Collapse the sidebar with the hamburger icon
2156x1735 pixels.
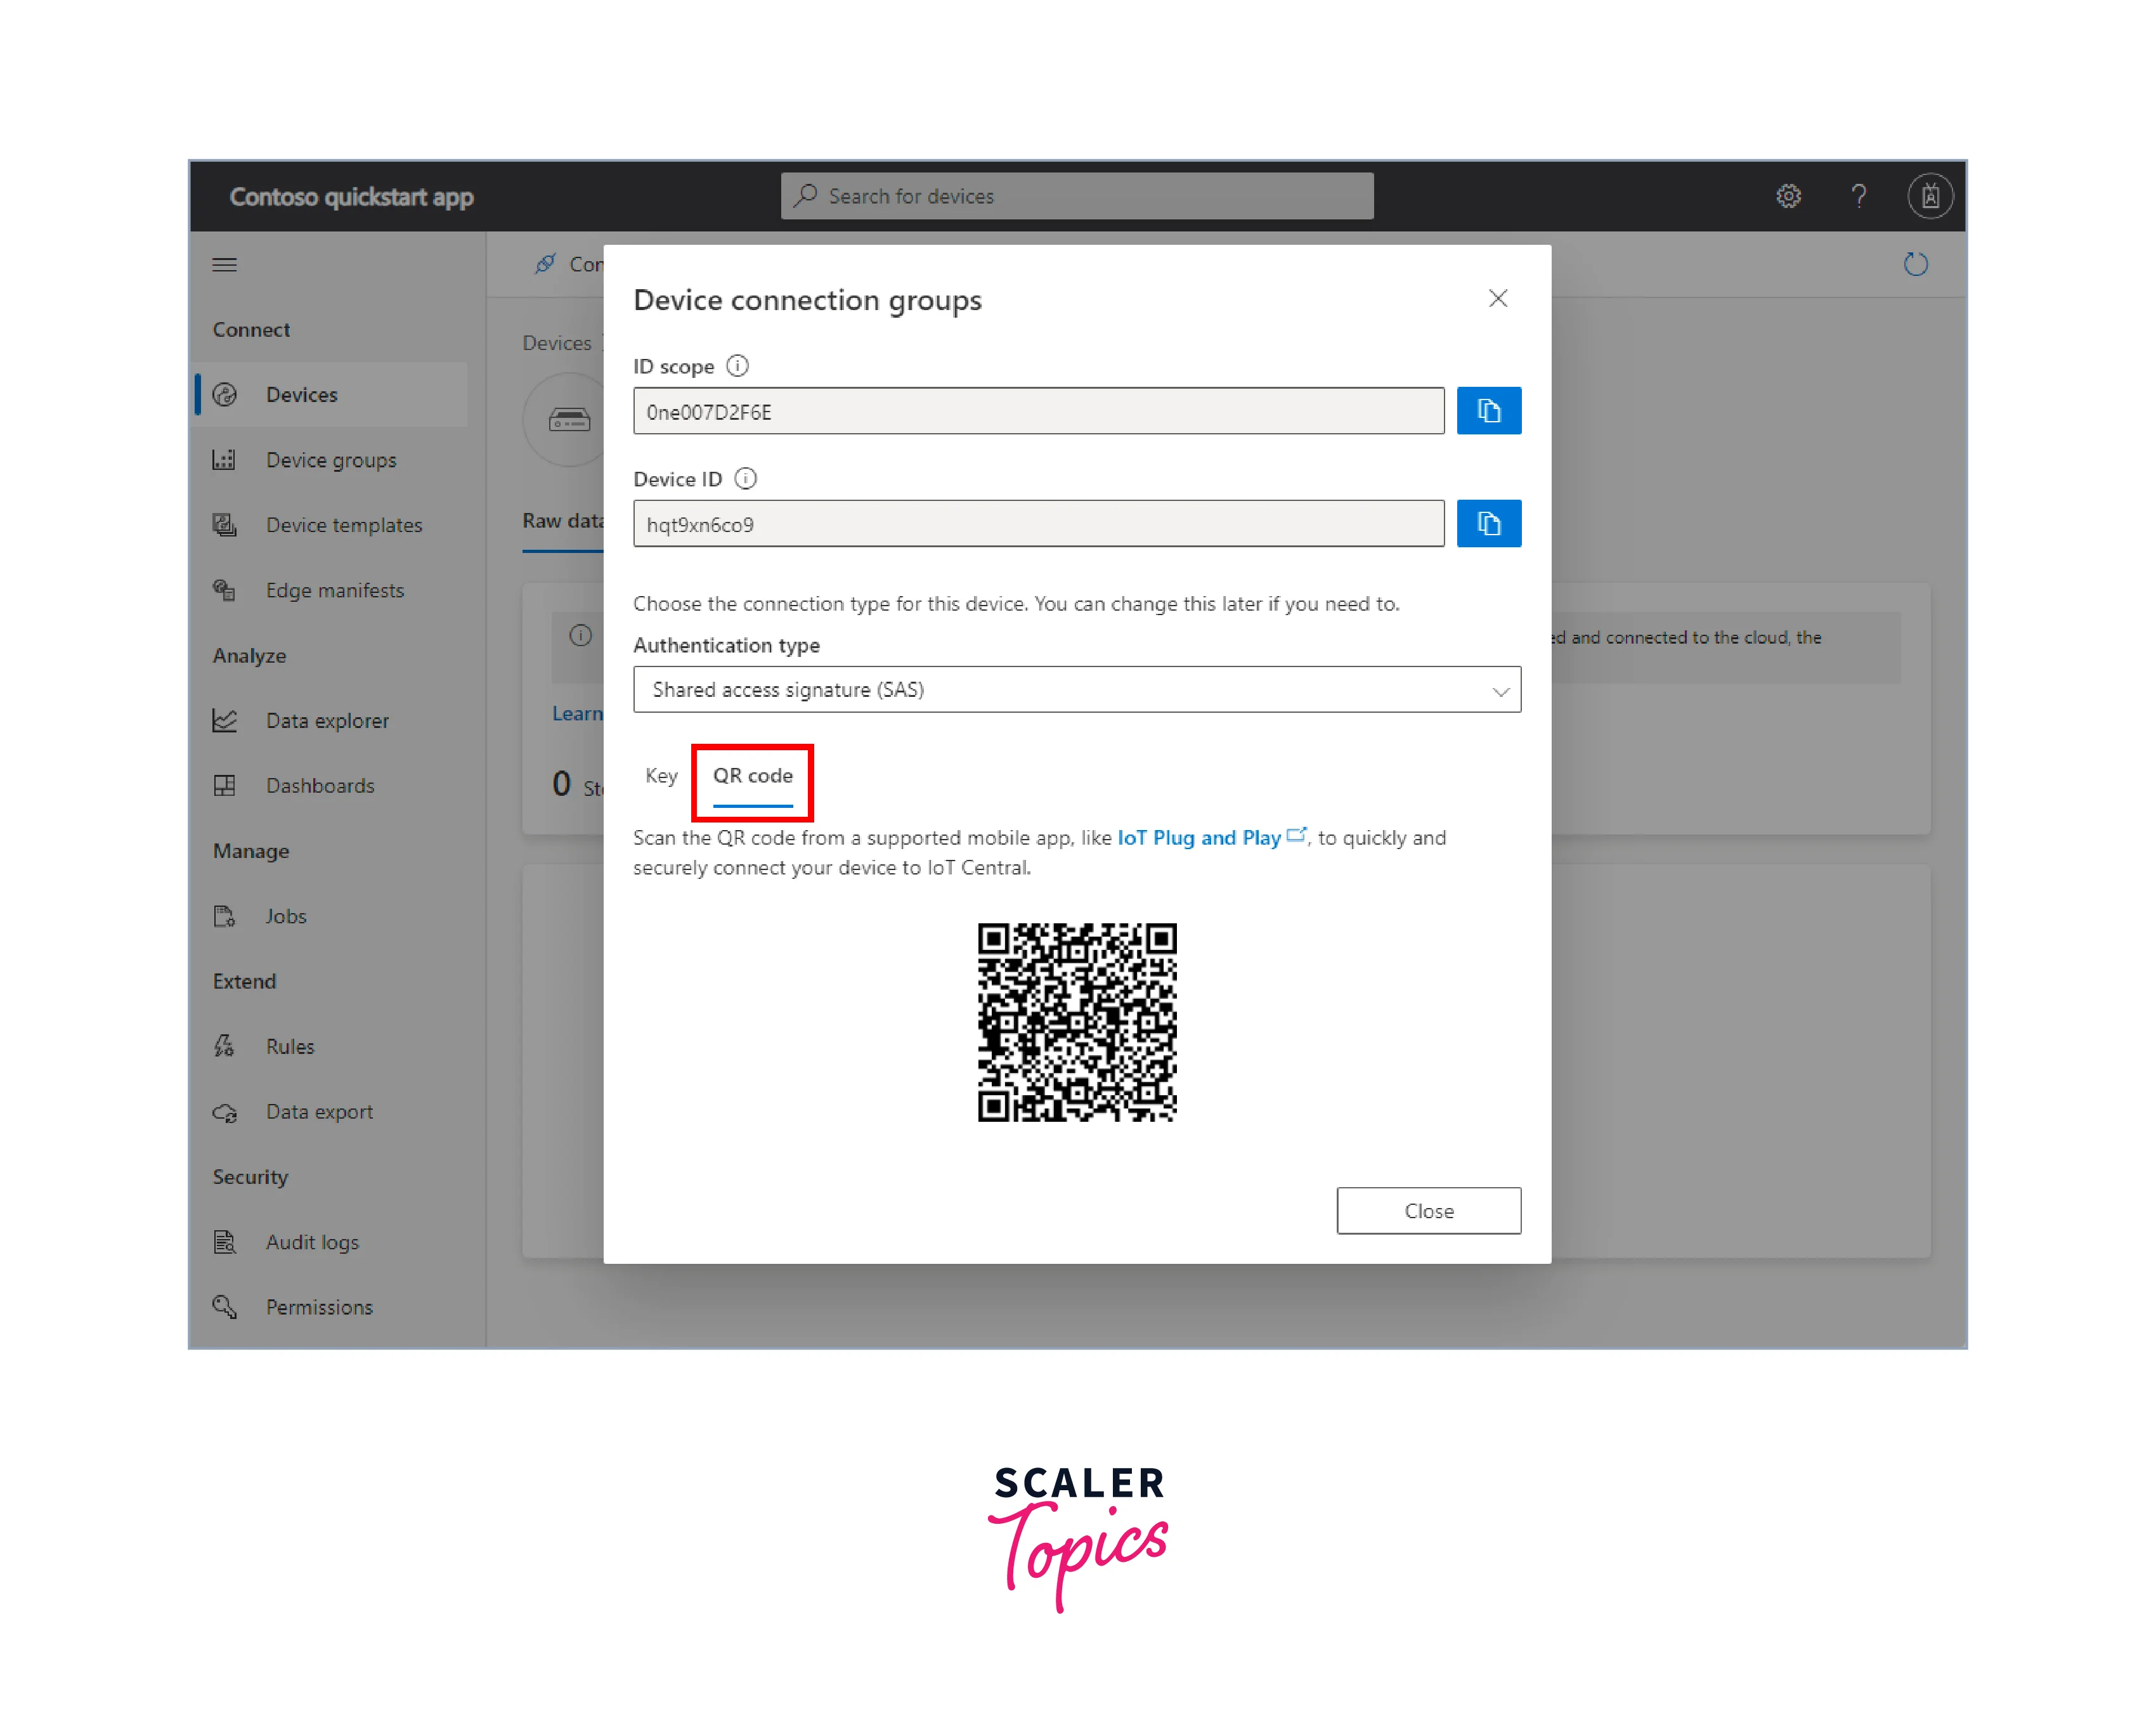coord(225,265)
